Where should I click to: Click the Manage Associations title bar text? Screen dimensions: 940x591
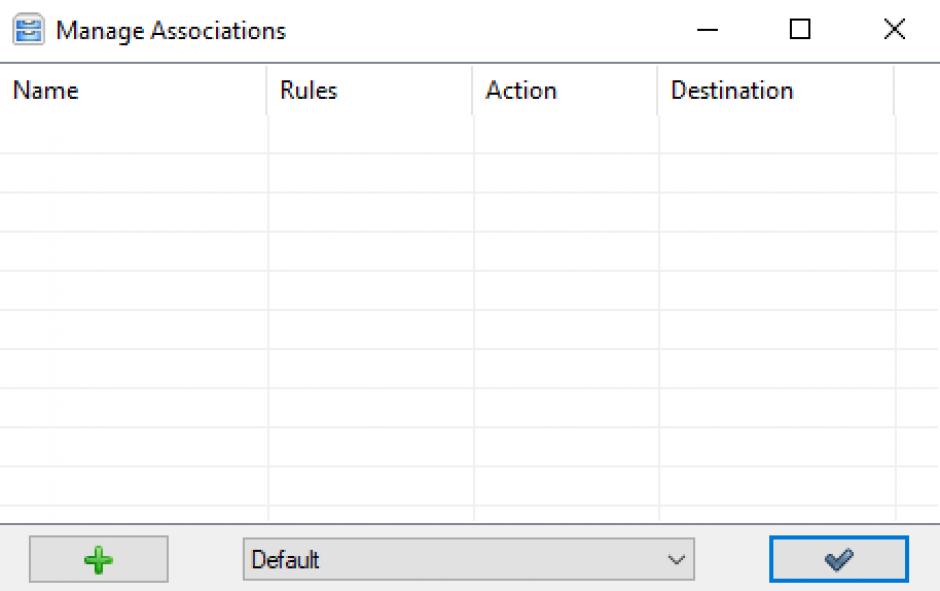[x=171, y=31]
